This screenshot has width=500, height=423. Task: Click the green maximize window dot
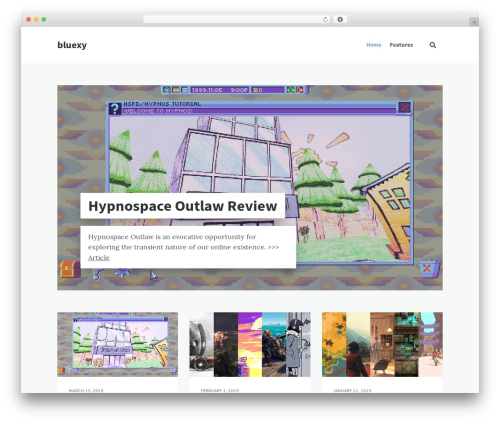point(44,20)
